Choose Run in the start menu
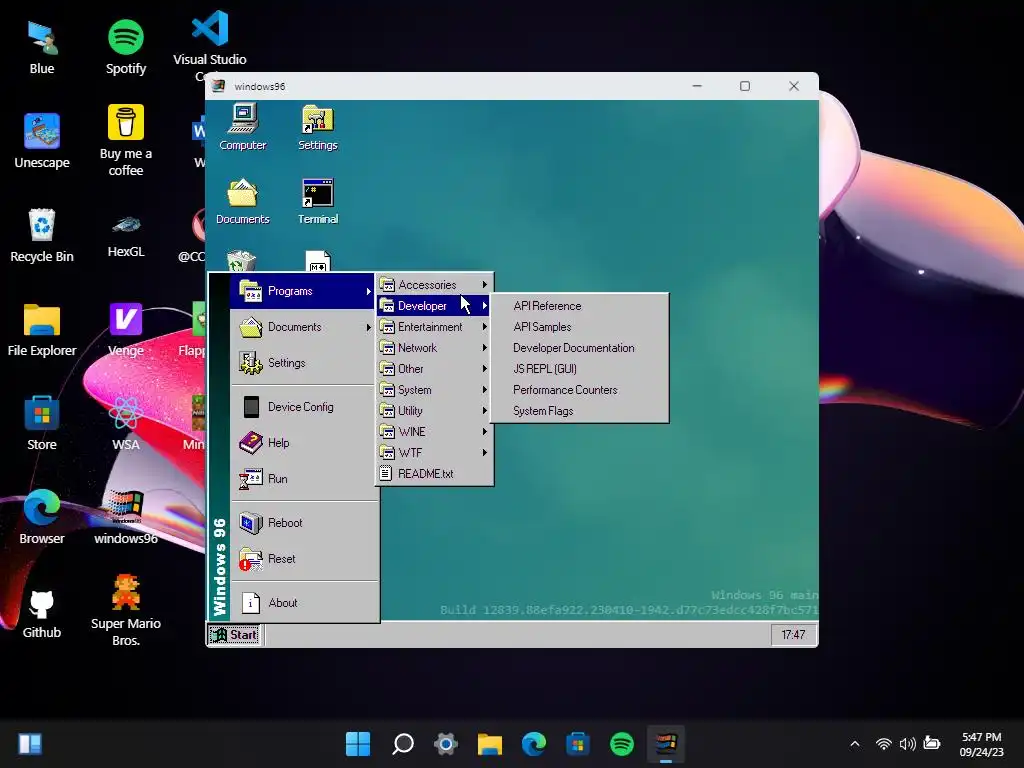 pos(303,479)
